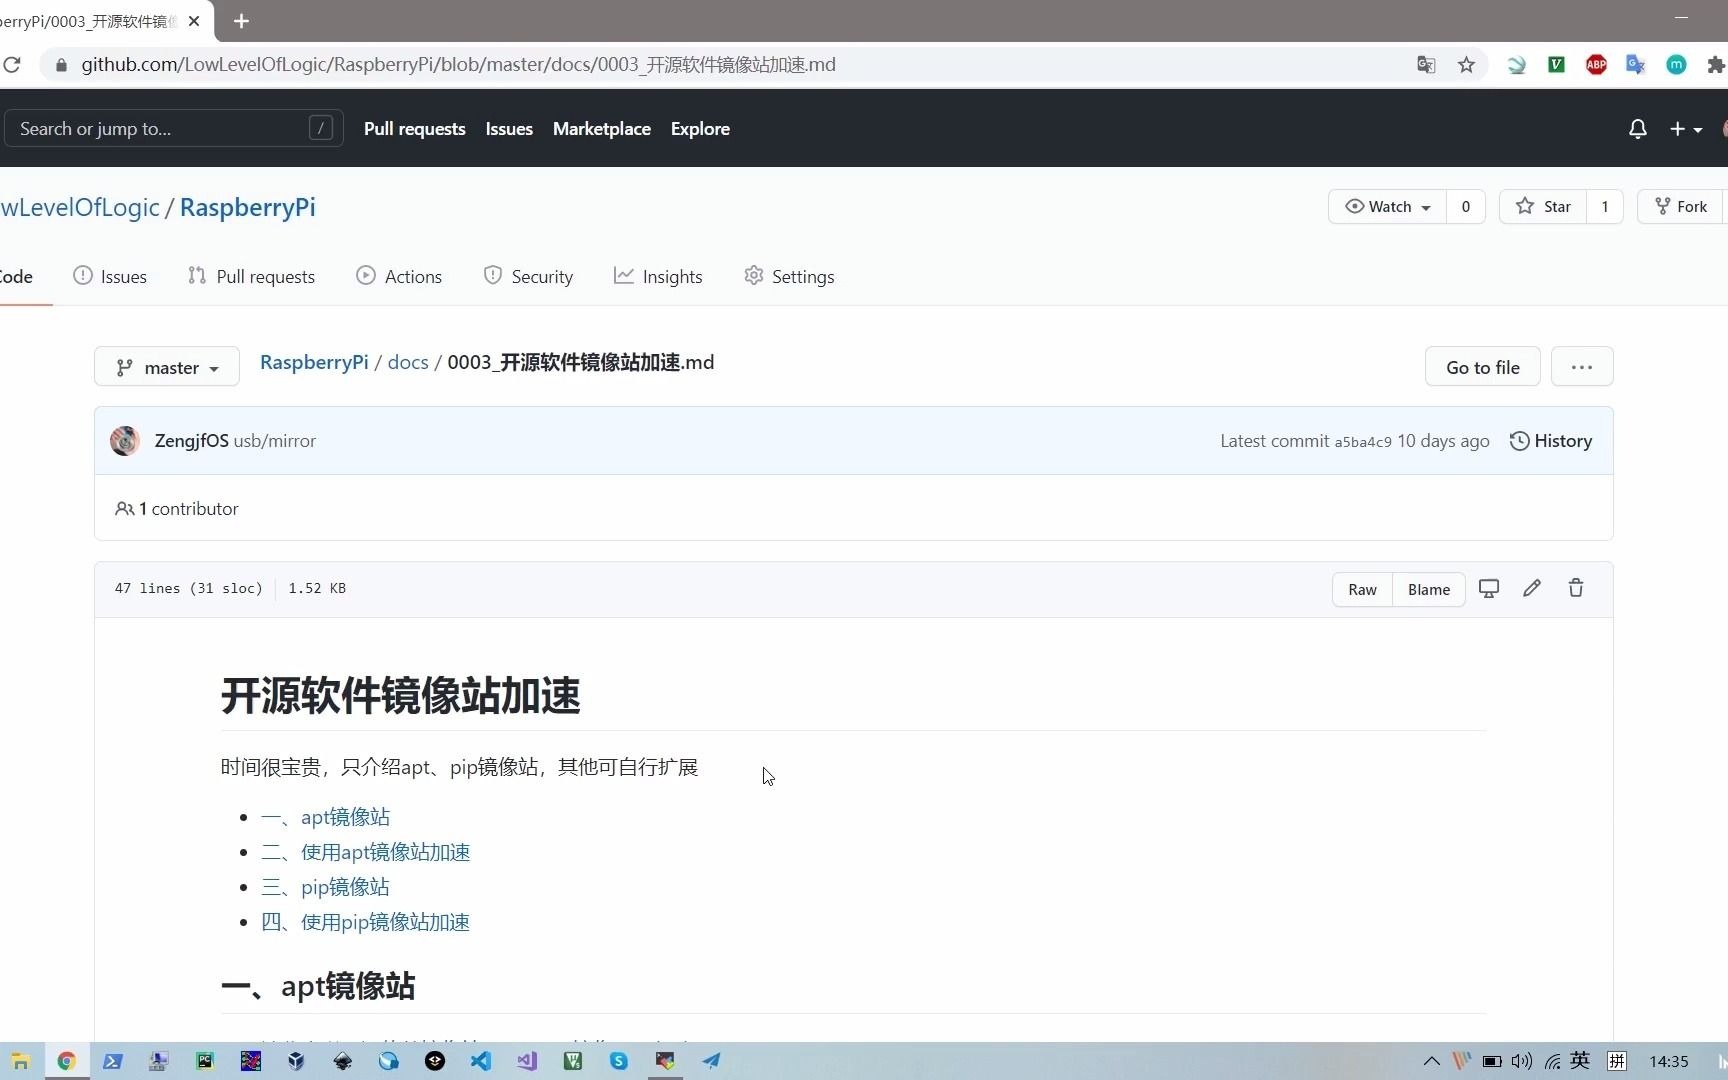Open Visual Studio Code from the taskbar
This screenshot has width=1728, height=1080.
click(481, 1061)
